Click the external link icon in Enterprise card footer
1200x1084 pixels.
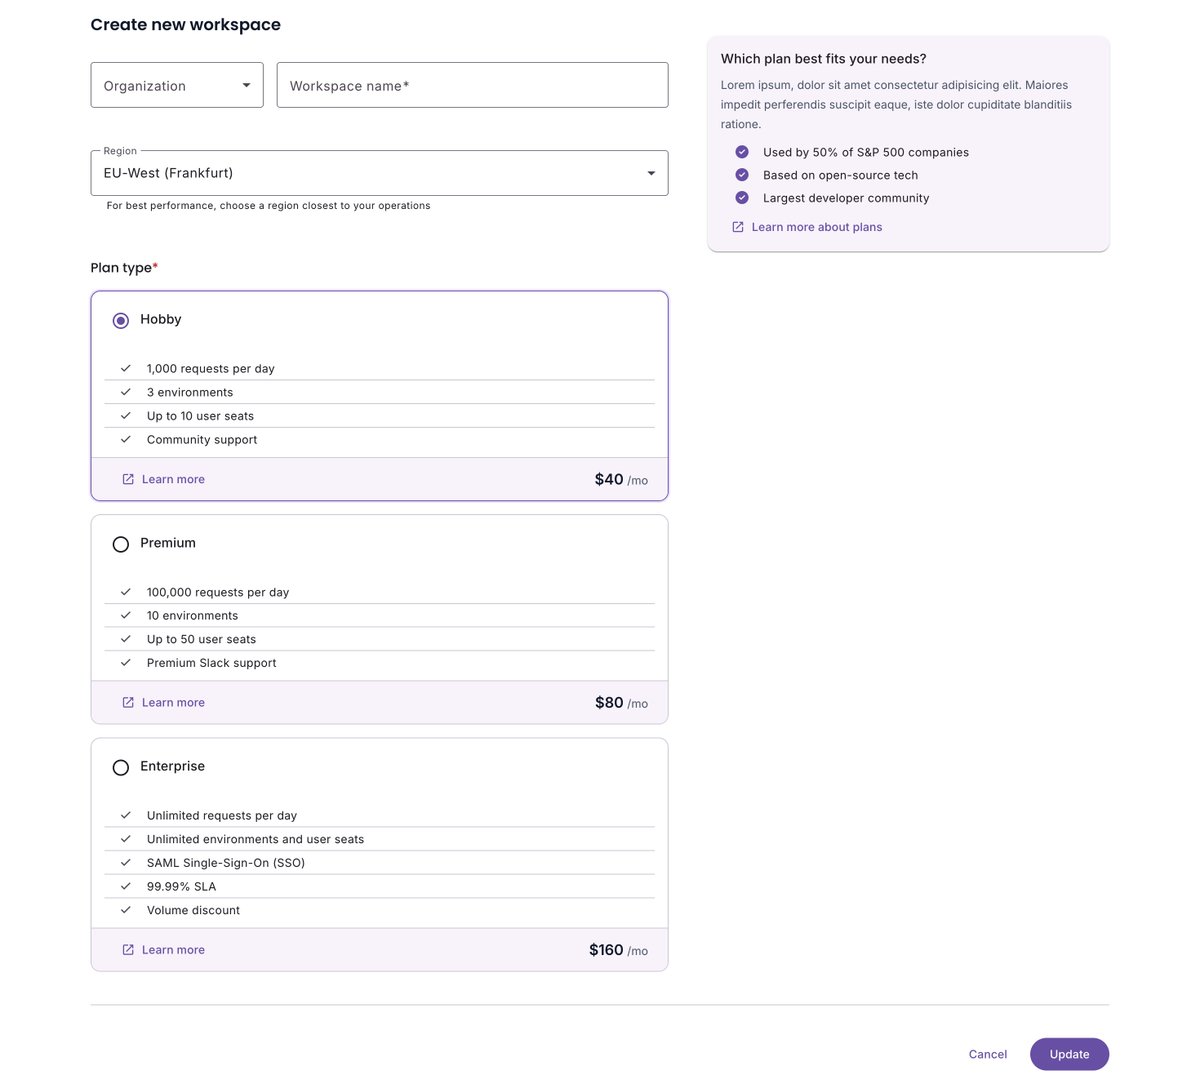[x=128, y=950]
